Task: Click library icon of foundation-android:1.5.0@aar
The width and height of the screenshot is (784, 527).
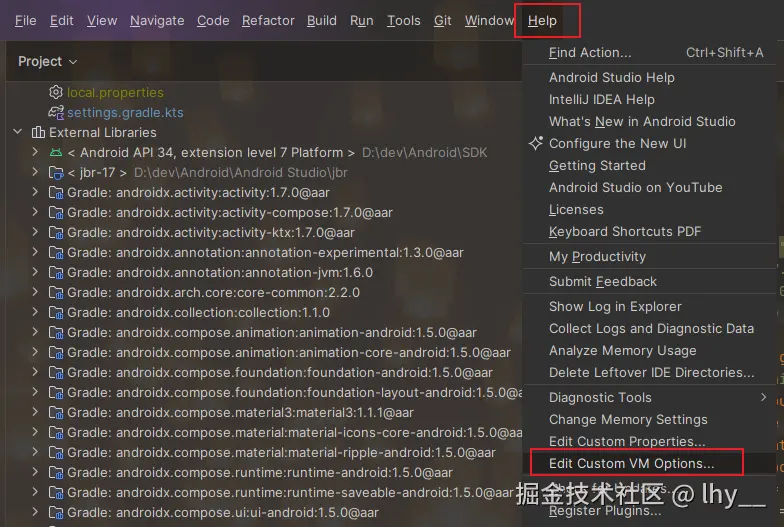Action: 56,372
